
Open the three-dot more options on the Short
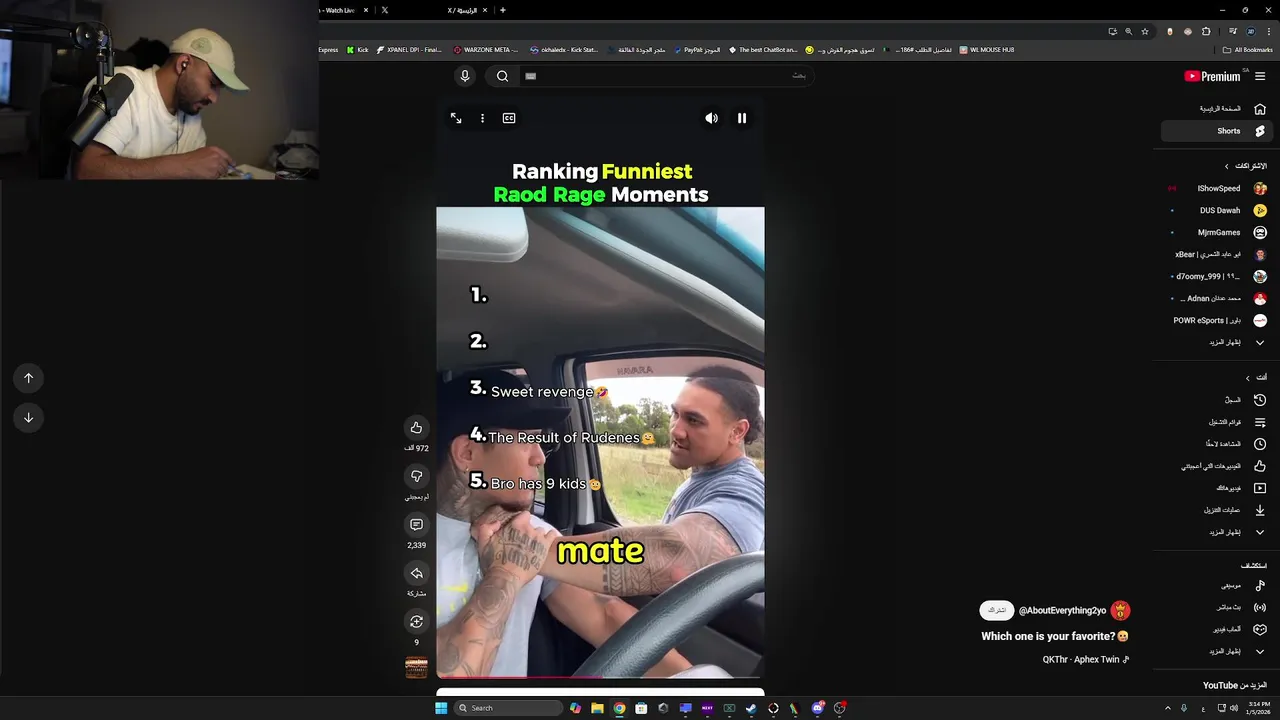point(482,118)
